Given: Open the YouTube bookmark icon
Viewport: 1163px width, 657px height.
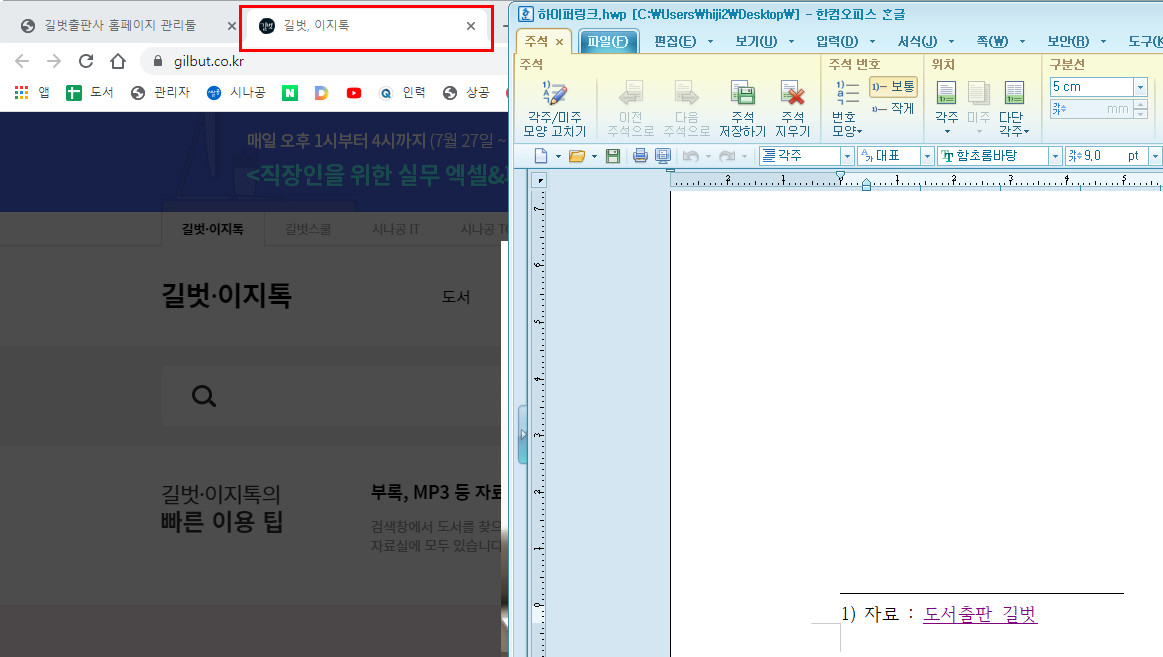Looking at the screenshot, I should pos(354,93).
